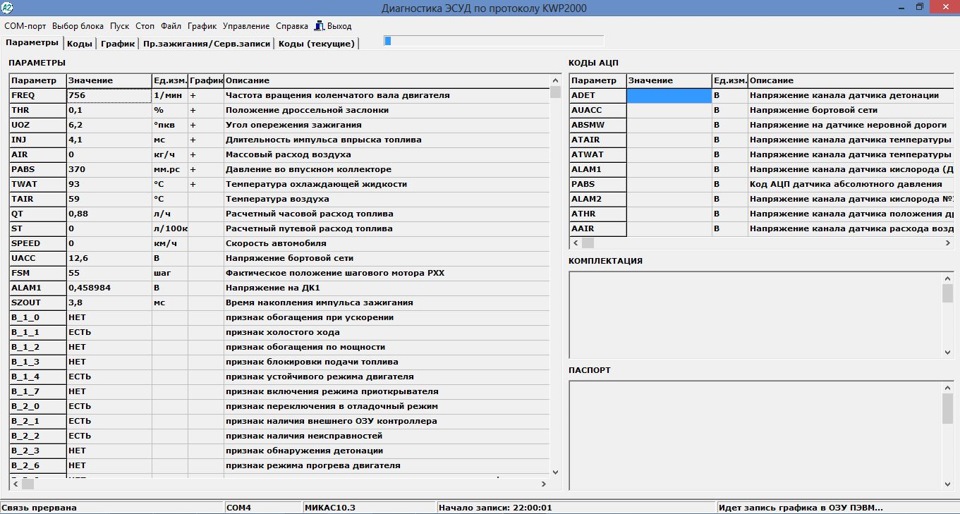Image resolution: width=960 pixels, height=514 pixels.
Task: Open the Выбор блока menu
Action: [78, 26]
